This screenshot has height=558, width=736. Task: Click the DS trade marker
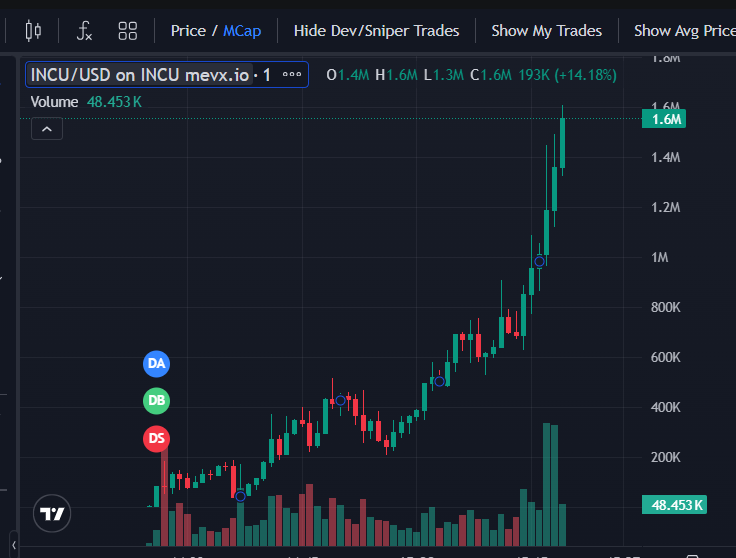(x=156, y=439)
